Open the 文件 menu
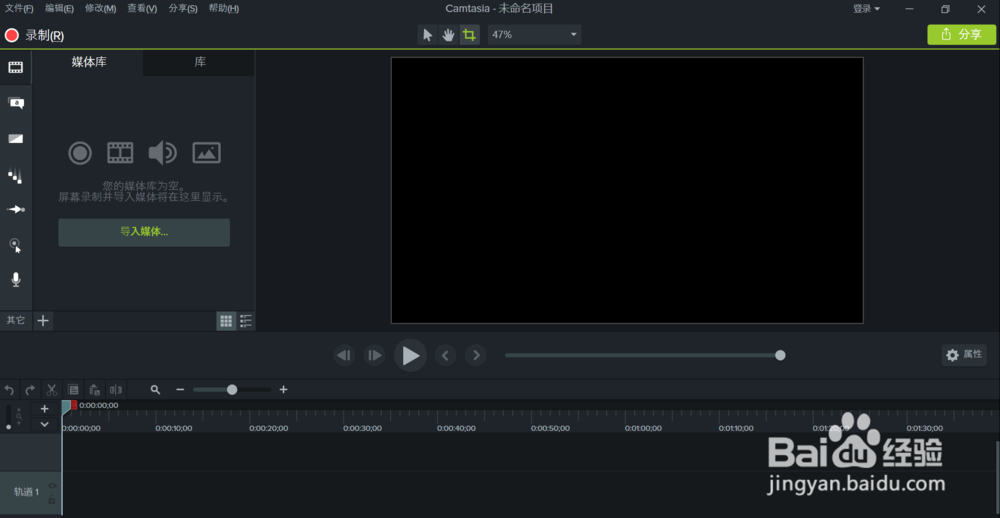 (x=19, y=8)
